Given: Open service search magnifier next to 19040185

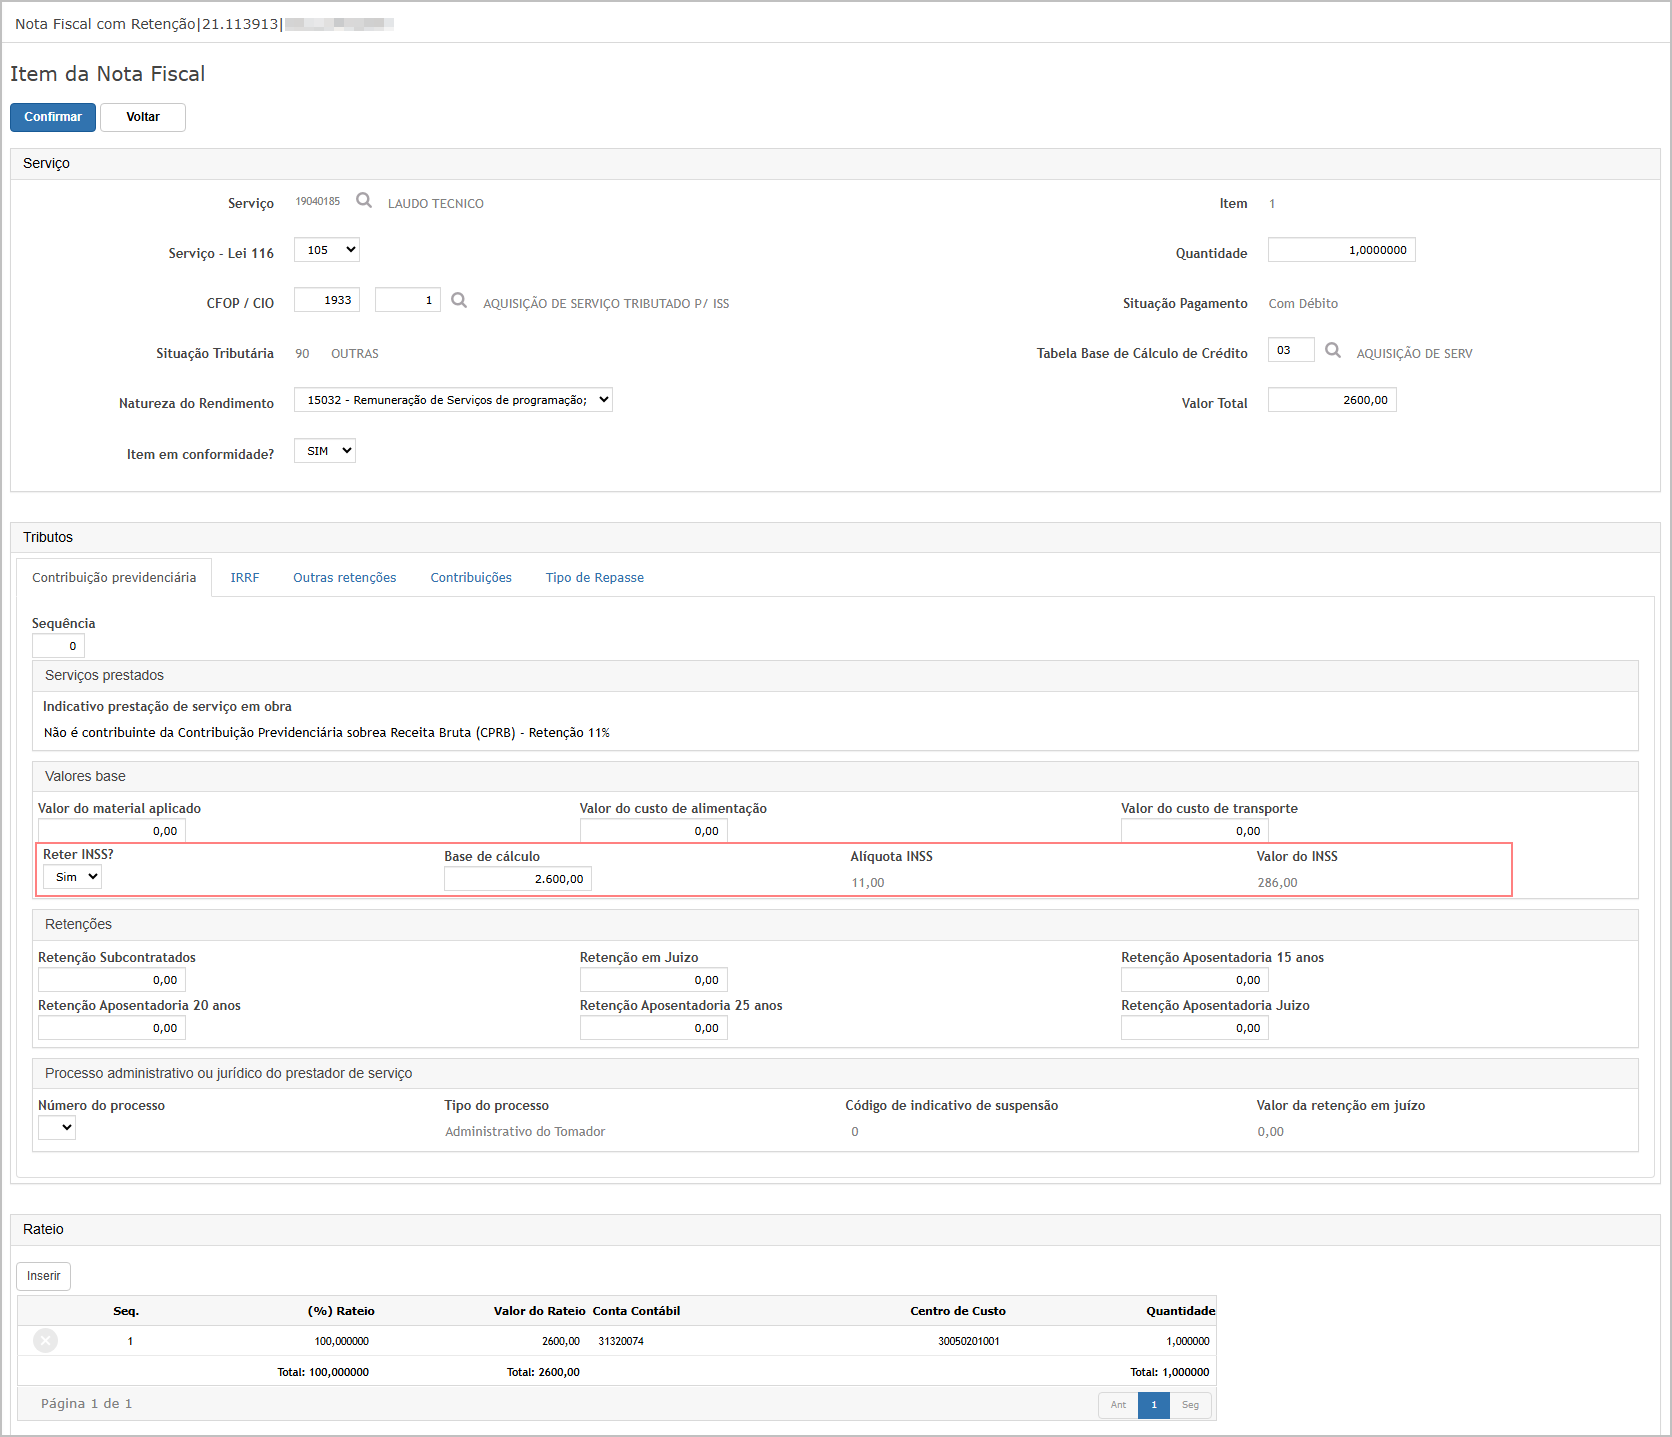Looking at the screenshot, I should 364,201.
